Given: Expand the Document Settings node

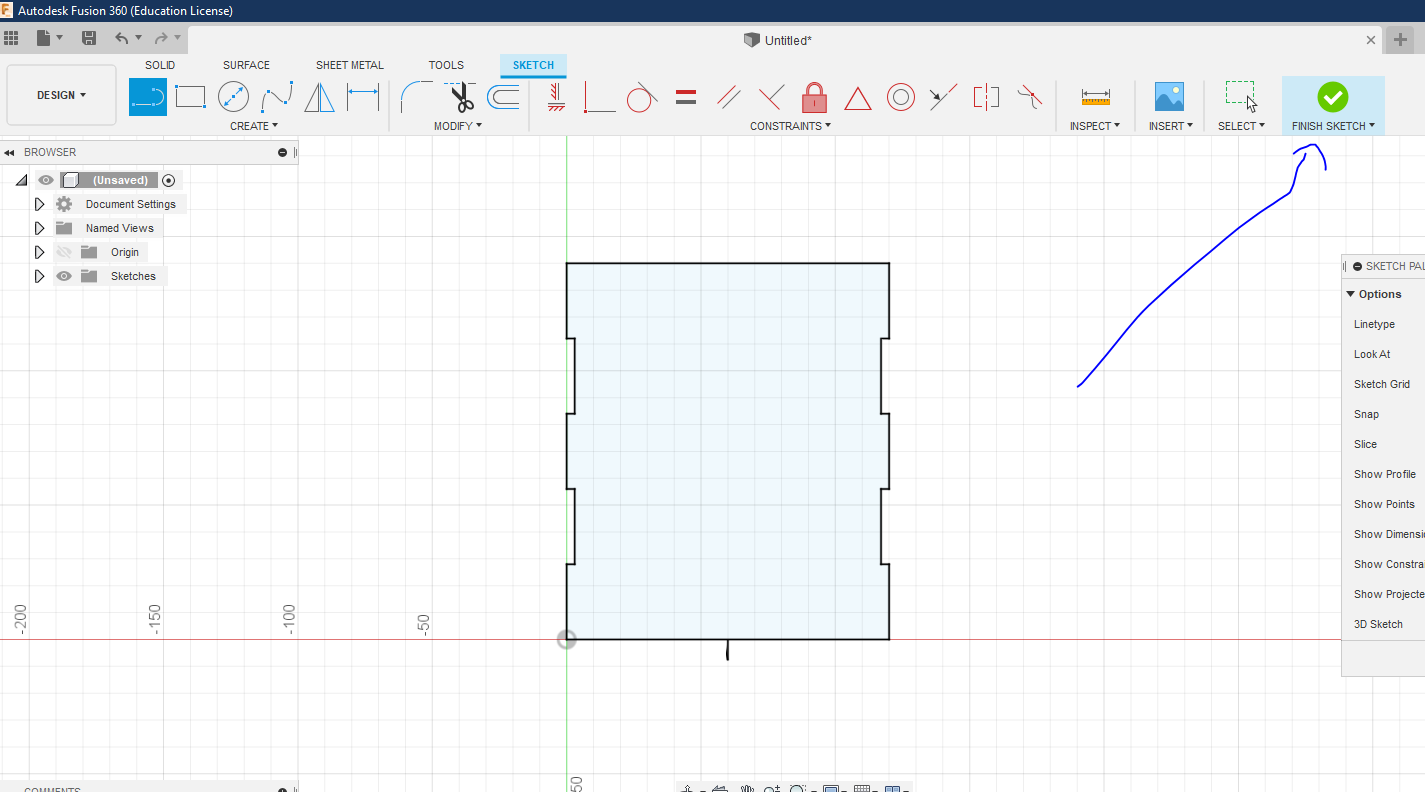Looking at the screenshot, I should click(40, 204).
